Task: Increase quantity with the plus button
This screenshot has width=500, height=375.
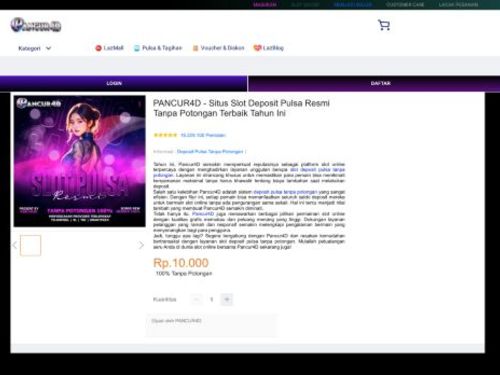Action: point(227,299)
